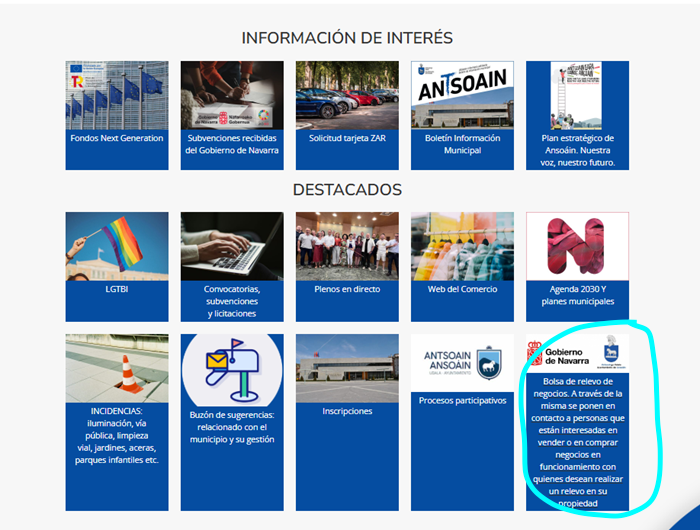Image resolution: width=700 pixels, height=530 pixels.
Task: Click the Ansoáin crest beside Gobierno de Navarra
Action: (611, 351)
